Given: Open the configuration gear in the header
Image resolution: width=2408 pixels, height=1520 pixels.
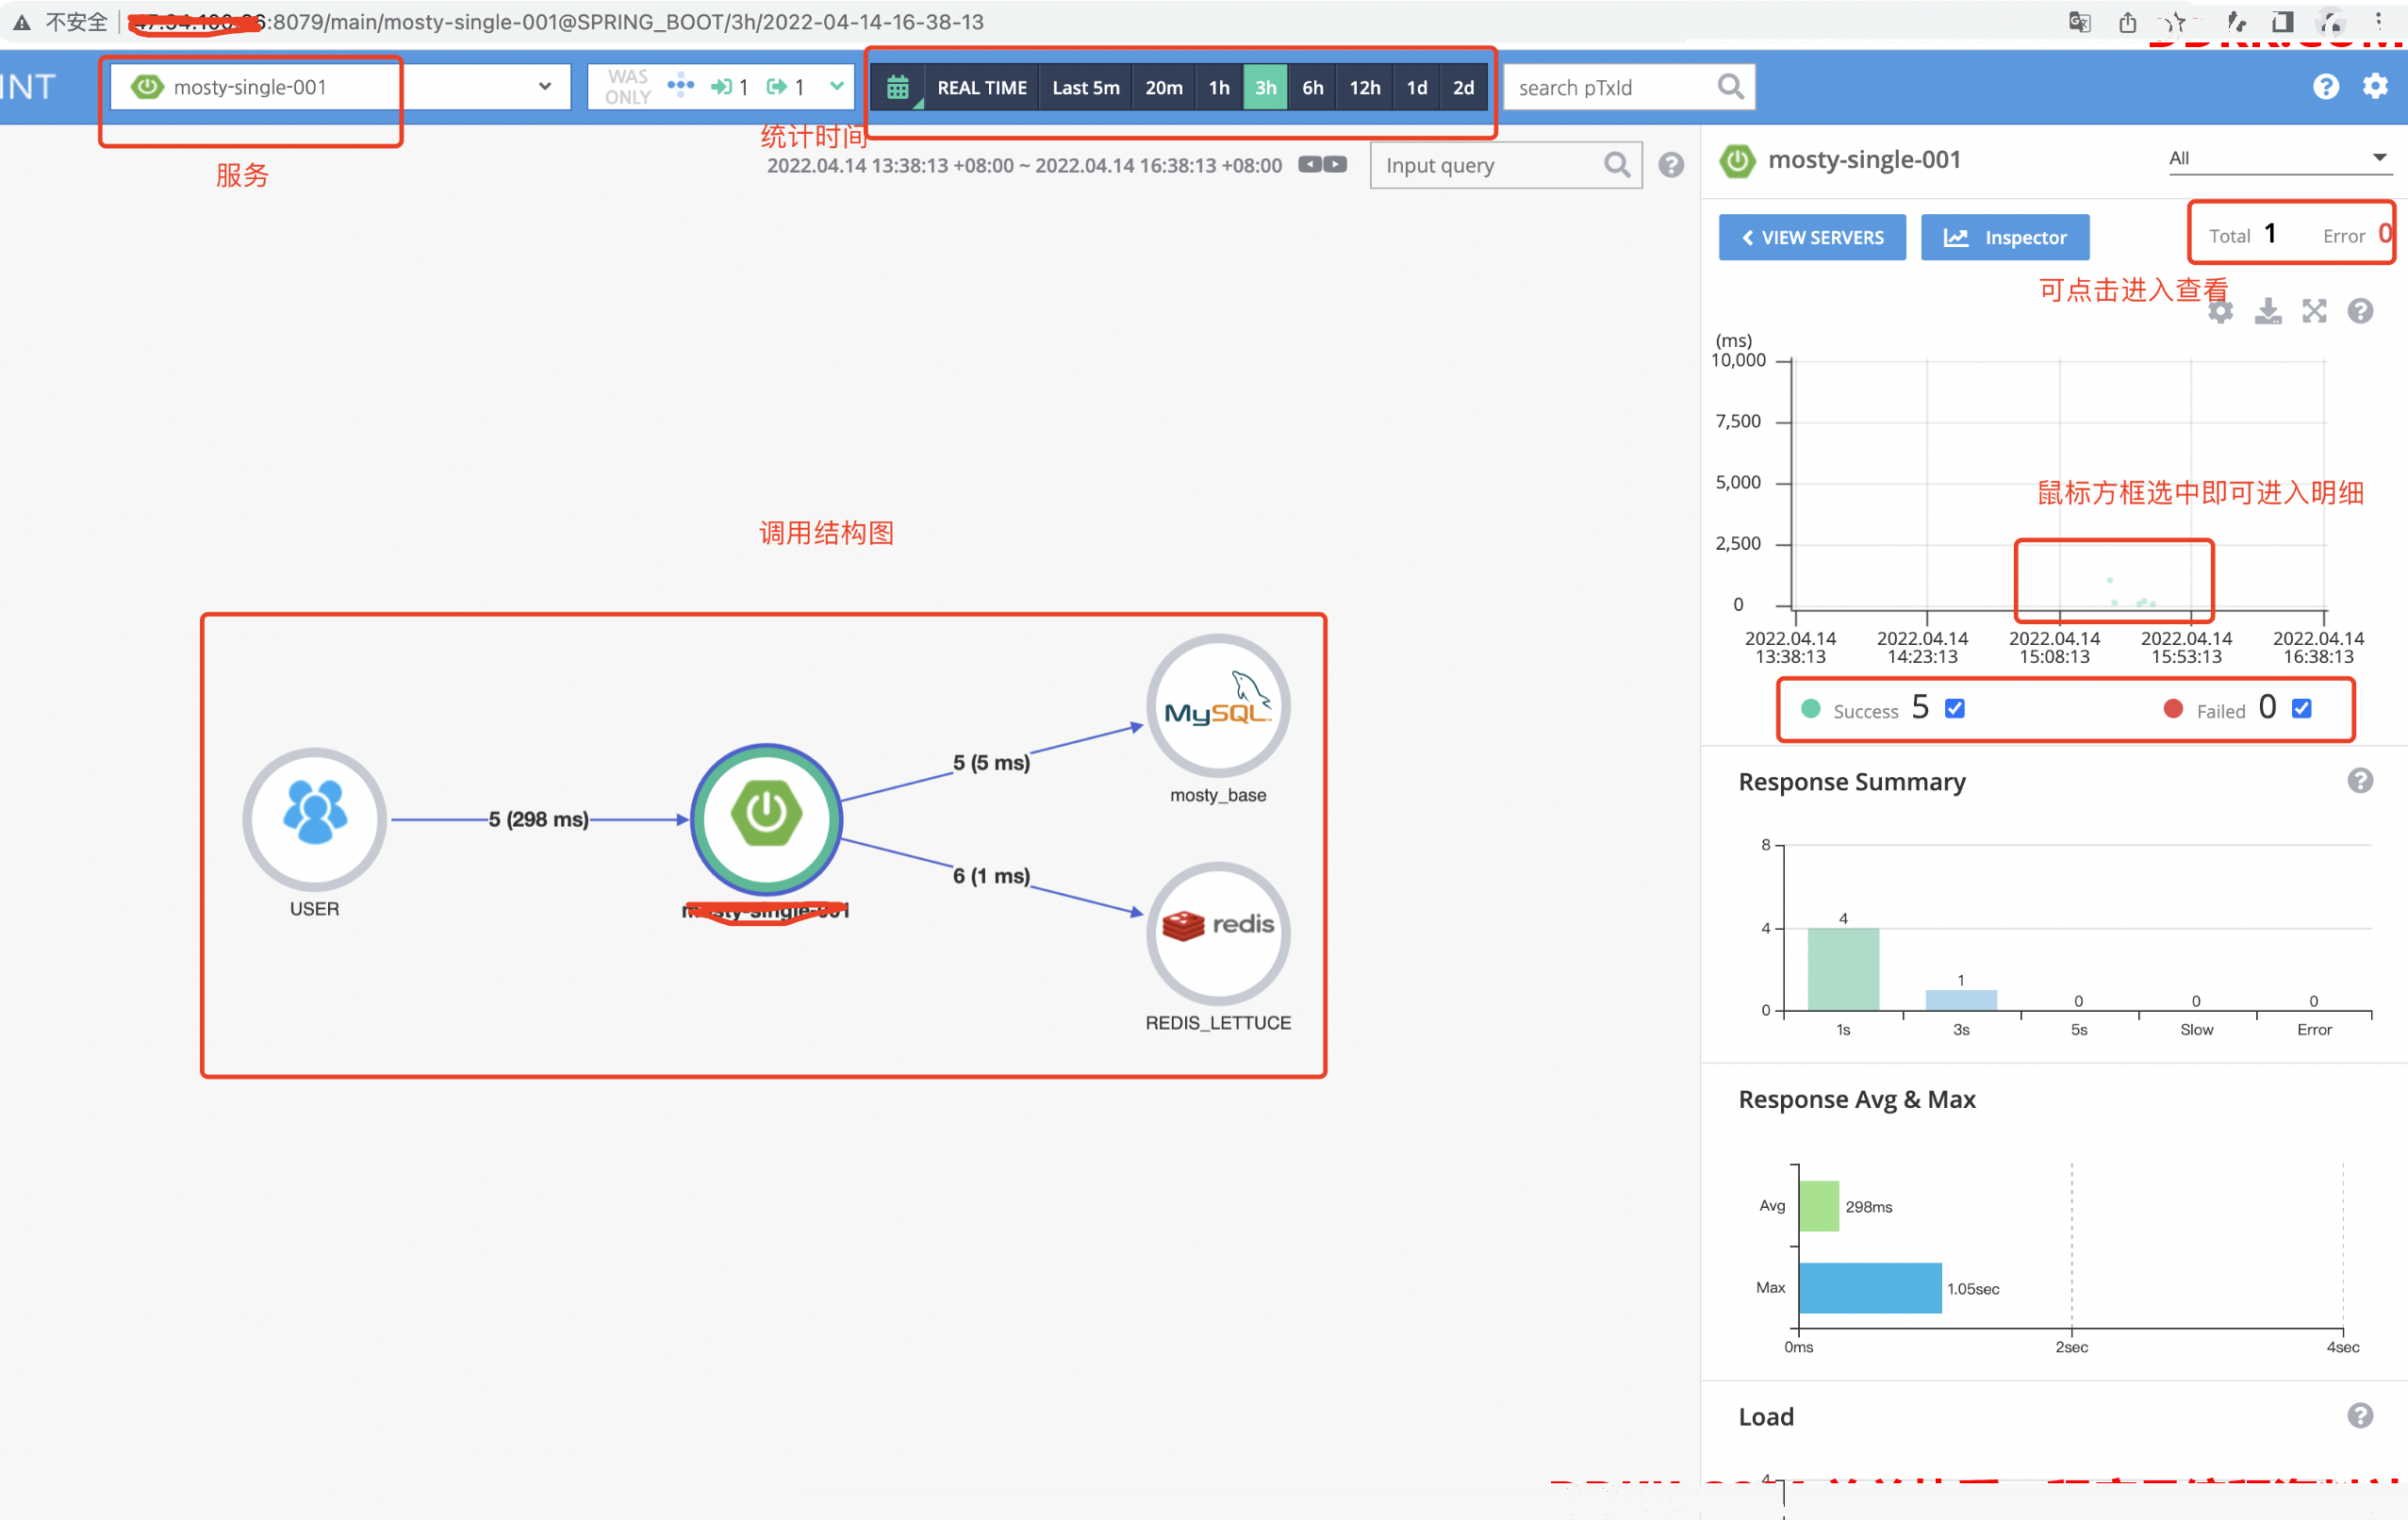Looking at the screenshot, I should coord(2375,87).
